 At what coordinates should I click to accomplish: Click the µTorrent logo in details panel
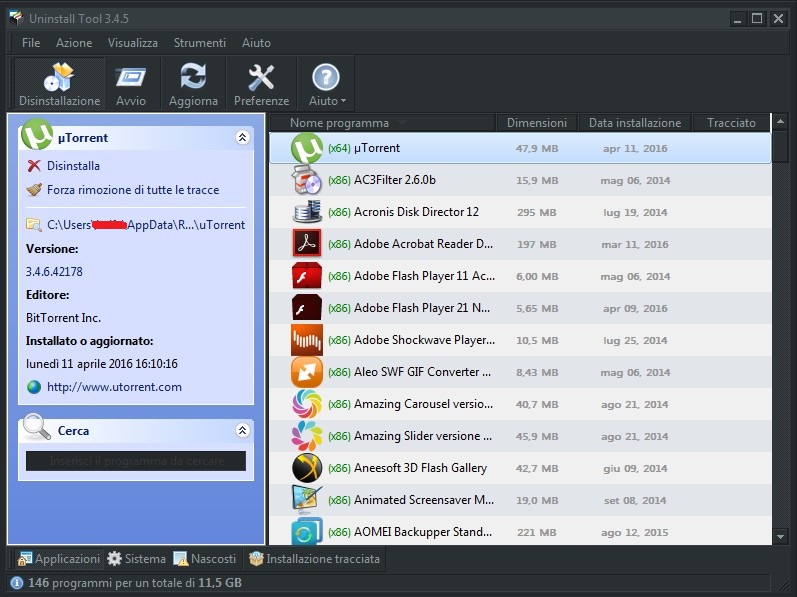[x=37, y=134]
